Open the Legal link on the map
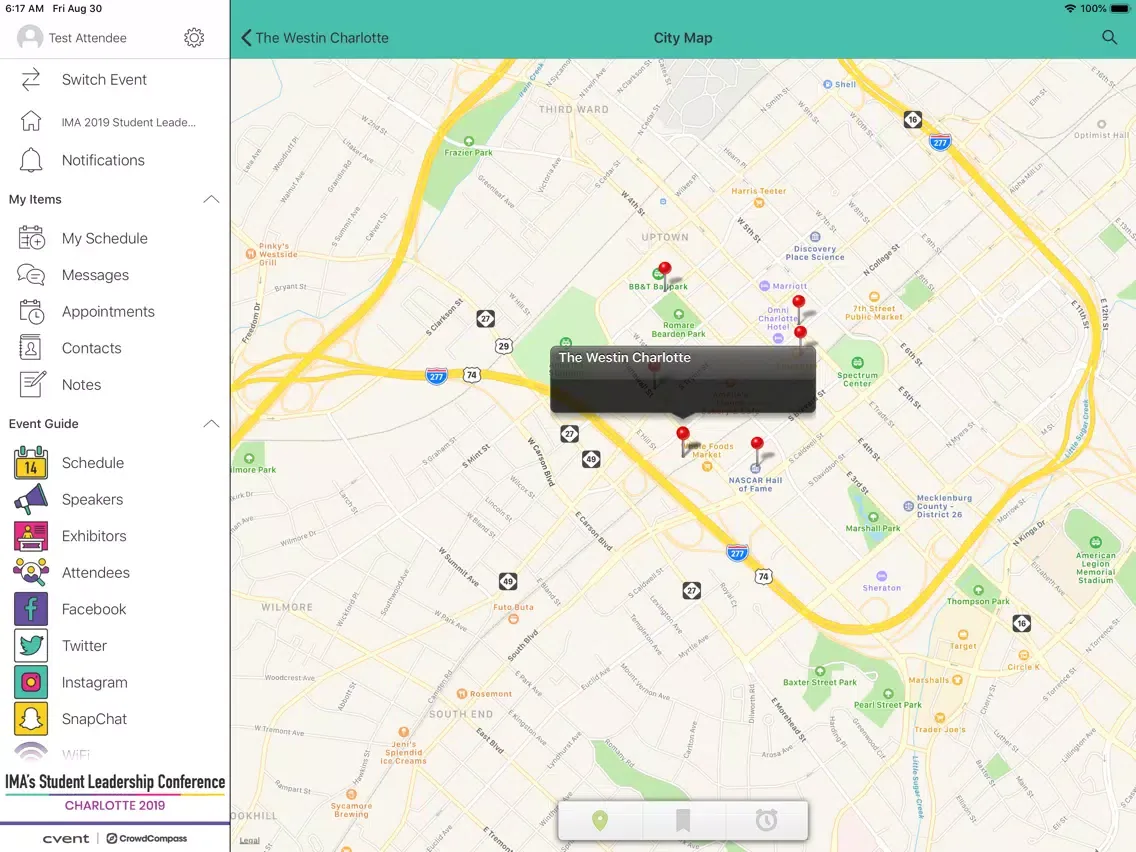This screenshot has width=1136, height=852. point(249,840)
